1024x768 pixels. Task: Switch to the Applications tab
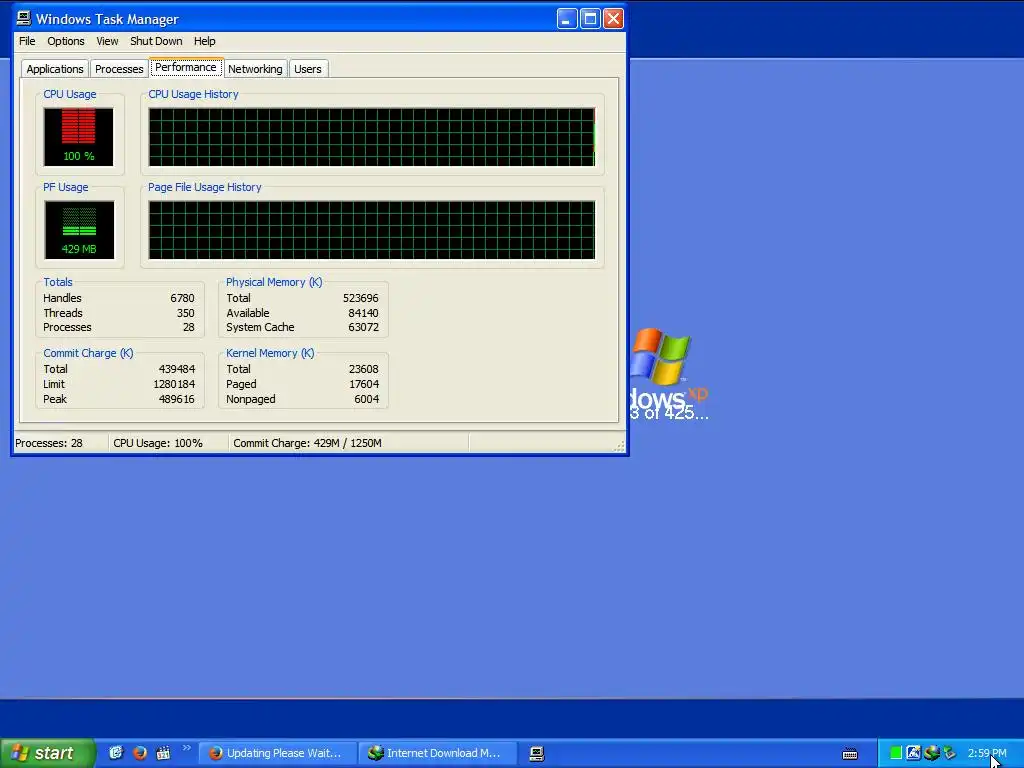pyautogui.click(x=55, y=69)
